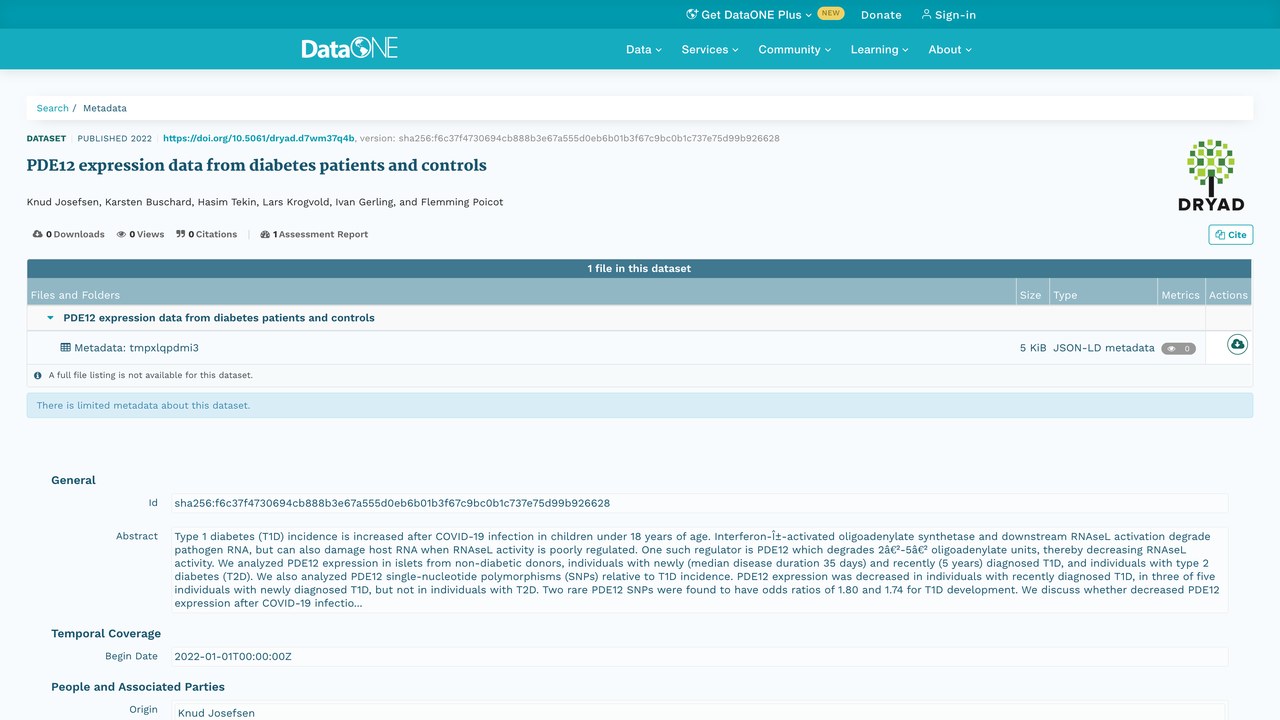This screenshot has height=720, width=1280.
Task: Click the table icon beside Metadata: tmpxlqpdmi3
Action: point(65,348)
